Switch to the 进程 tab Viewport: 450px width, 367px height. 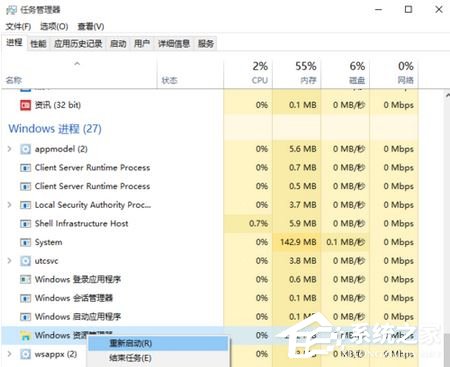(x=14, y=43)
